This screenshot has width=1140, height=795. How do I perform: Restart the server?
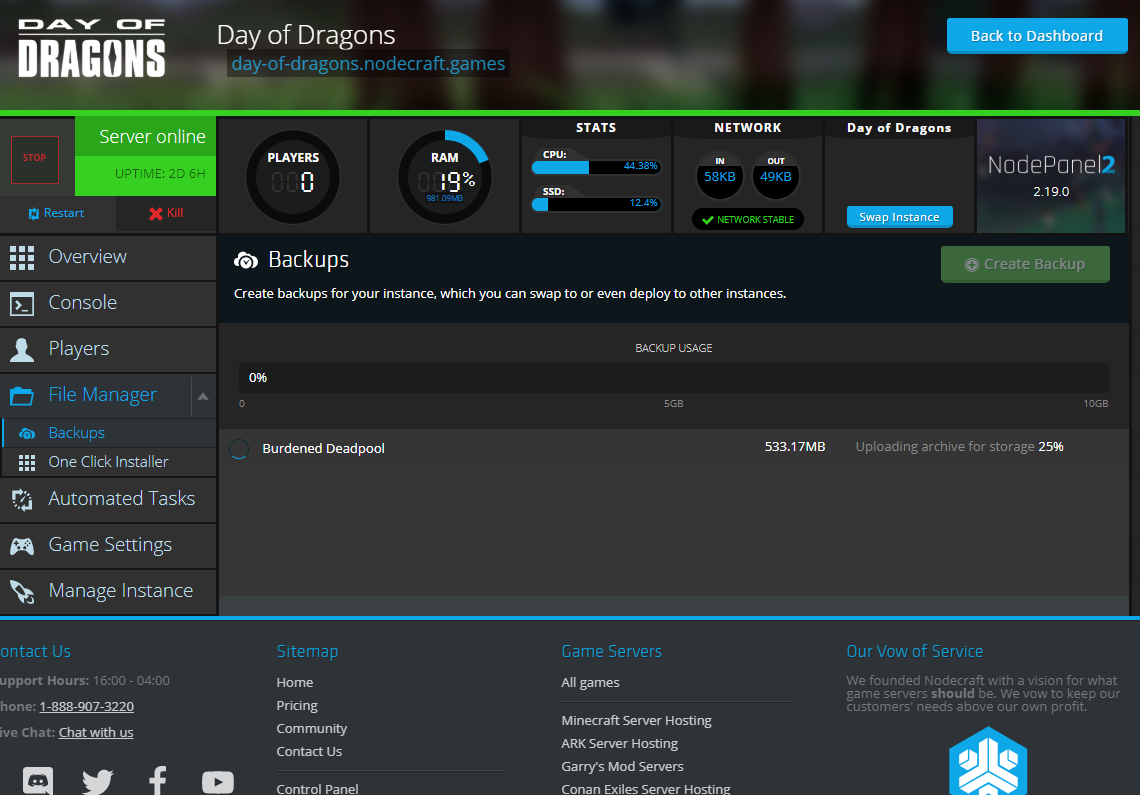pos(55,213)
